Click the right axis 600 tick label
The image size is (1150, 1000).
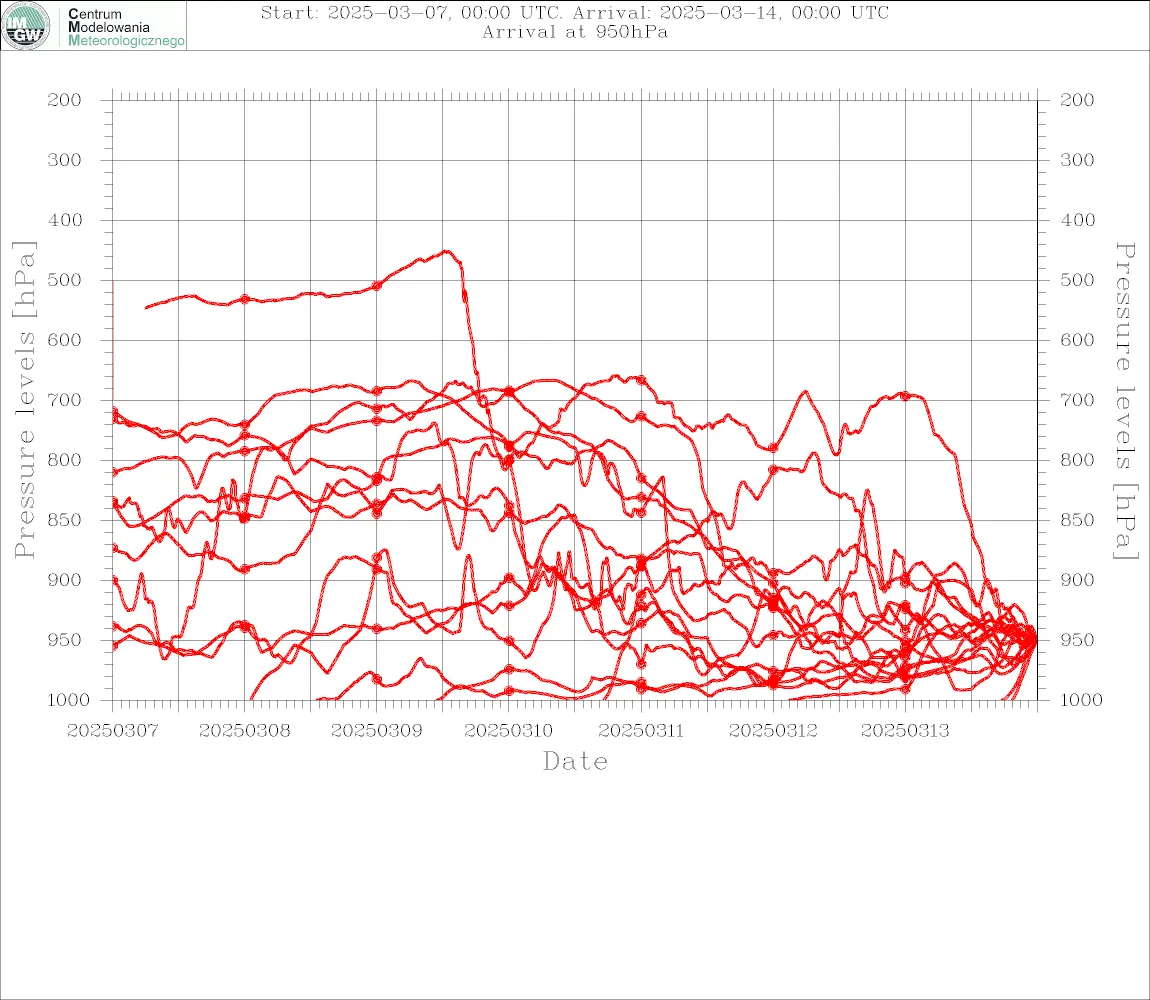[1077, 340]
